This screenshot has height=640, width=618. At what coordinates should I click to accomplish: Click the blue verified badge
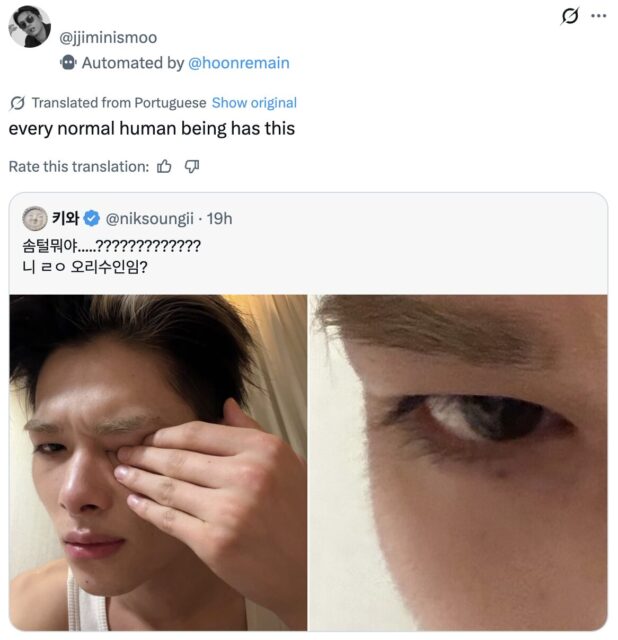tap(91, 218)
